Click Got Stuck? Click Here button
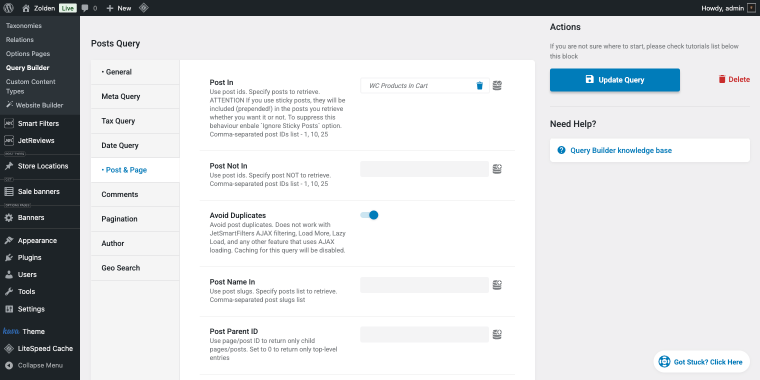The width and height of the screenshot is (760, 380). click(701, 362)
